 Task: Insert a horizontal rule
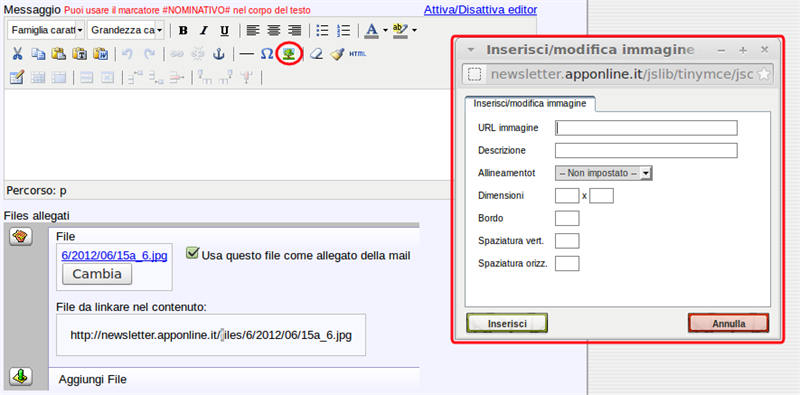pos(246,54)
